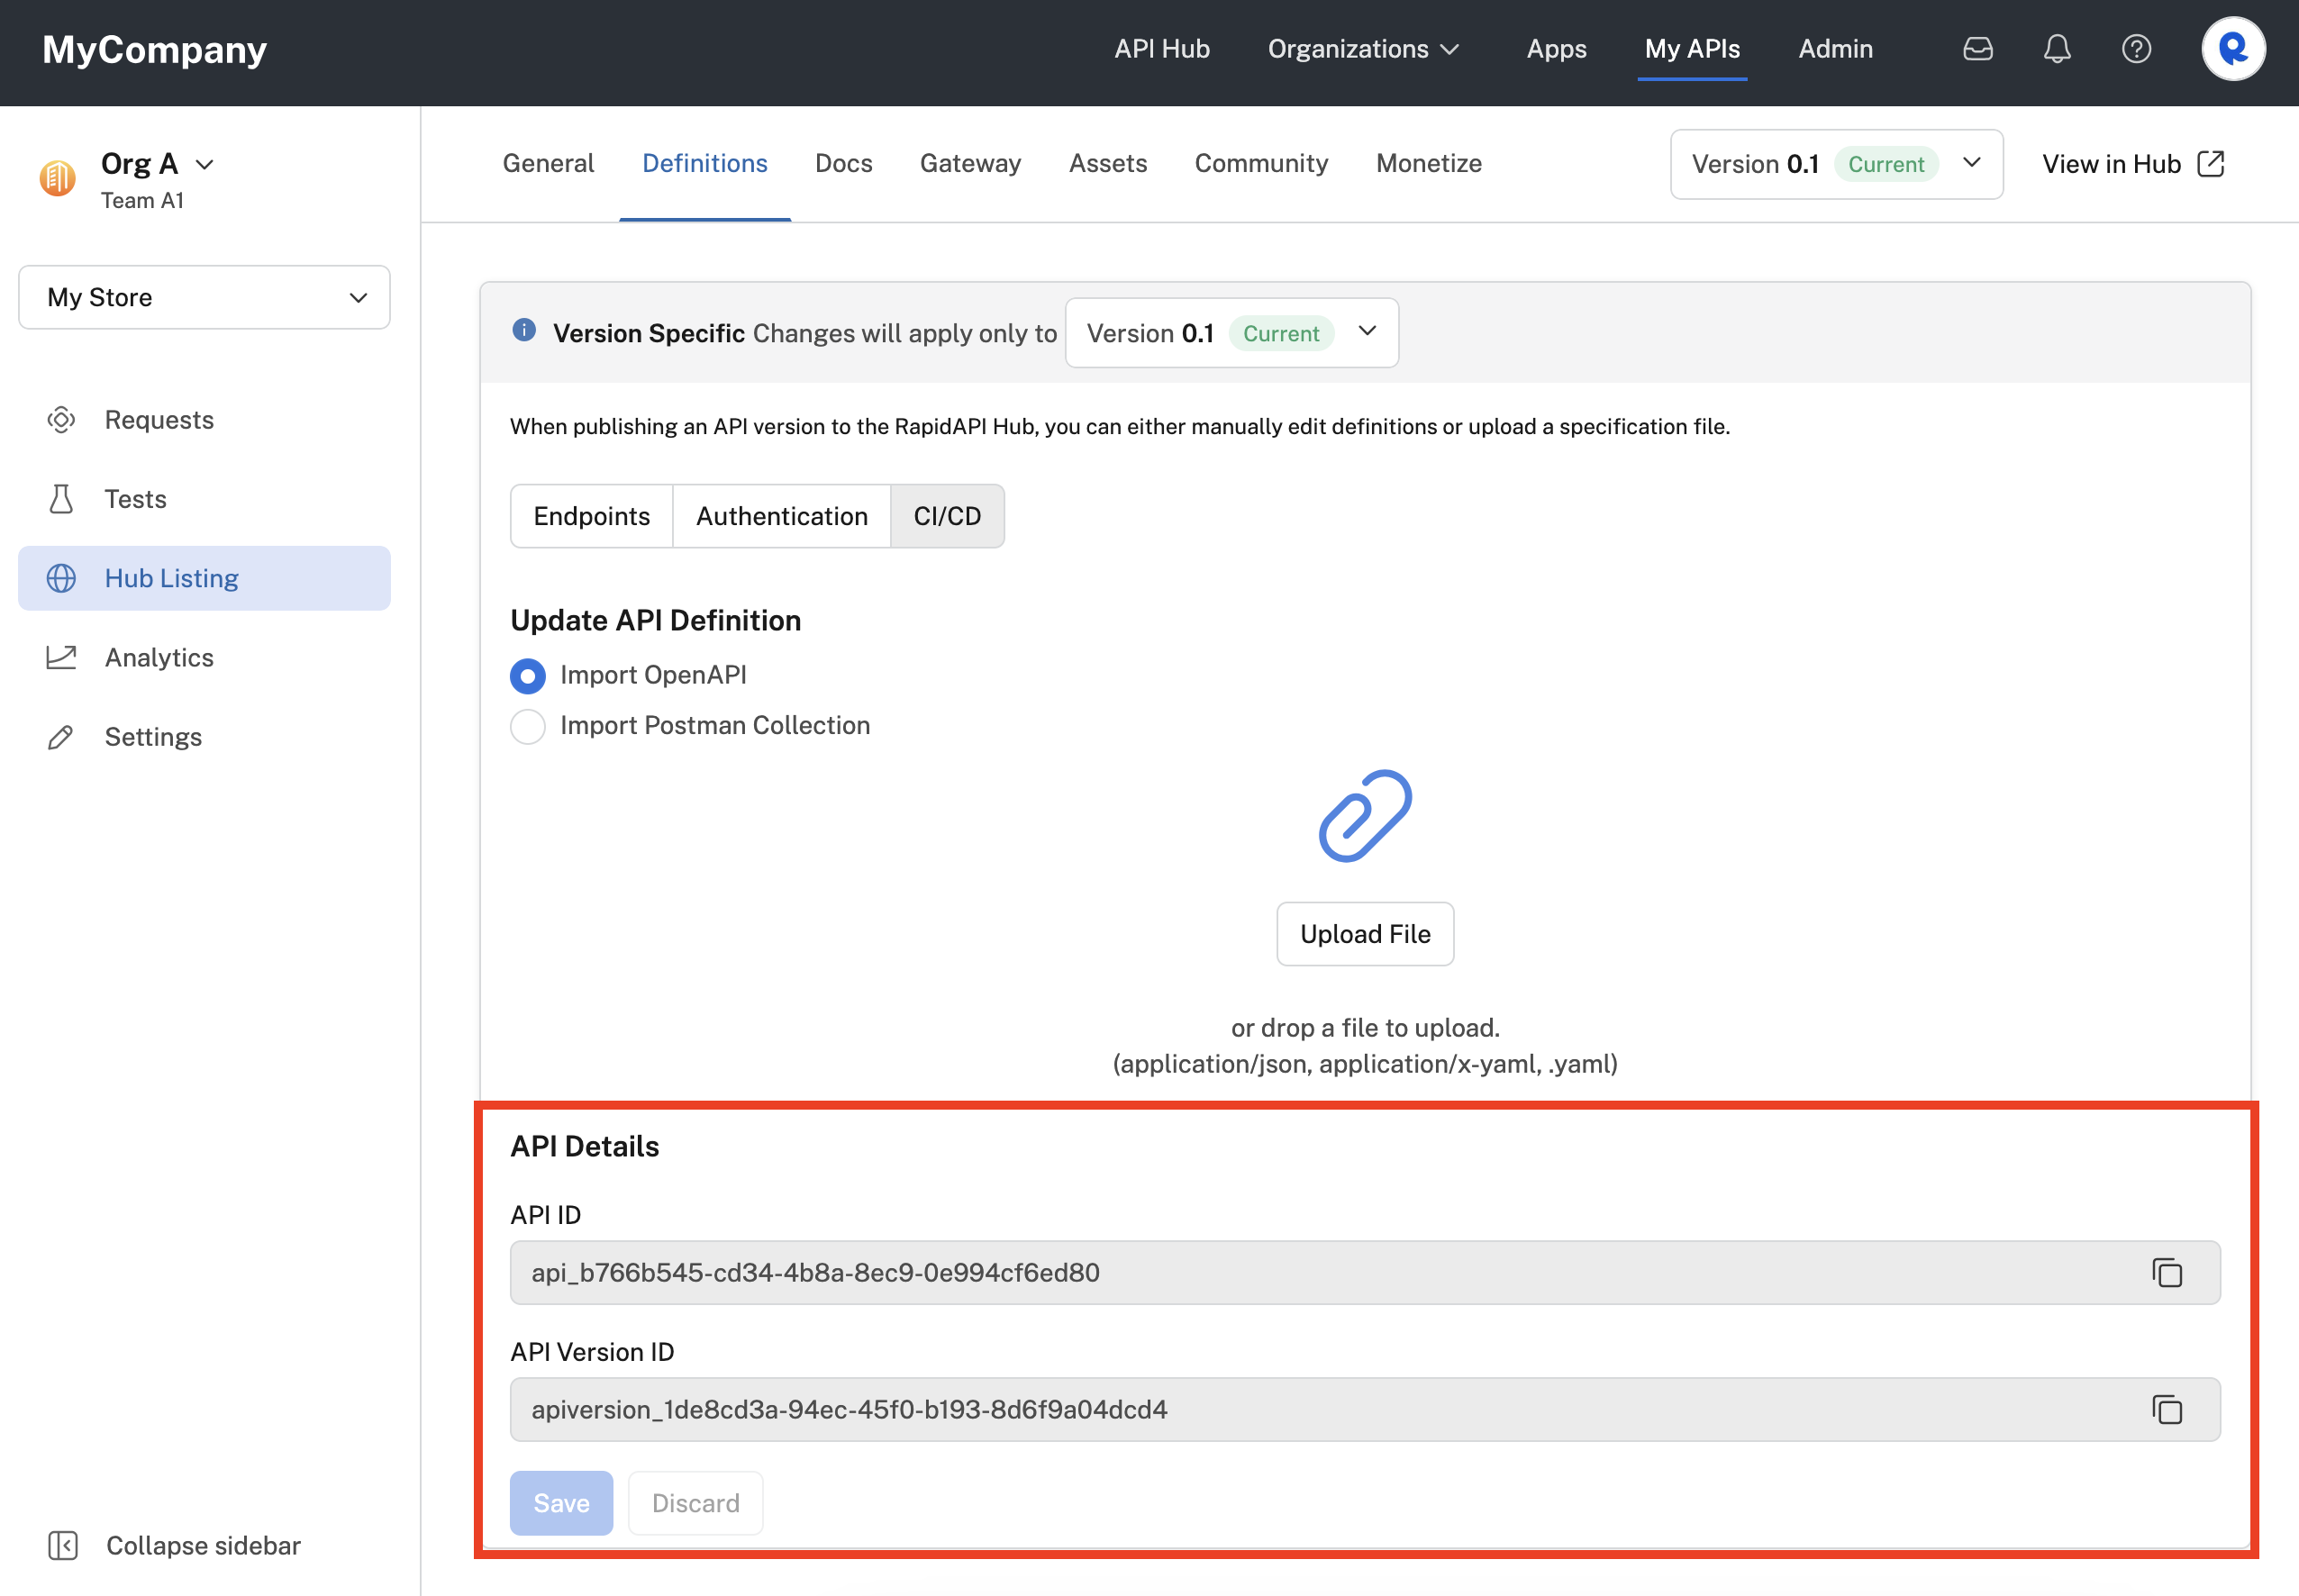2299x1596 pixels.
Task: Click the help question mark icon
Action: (2136, 49)
